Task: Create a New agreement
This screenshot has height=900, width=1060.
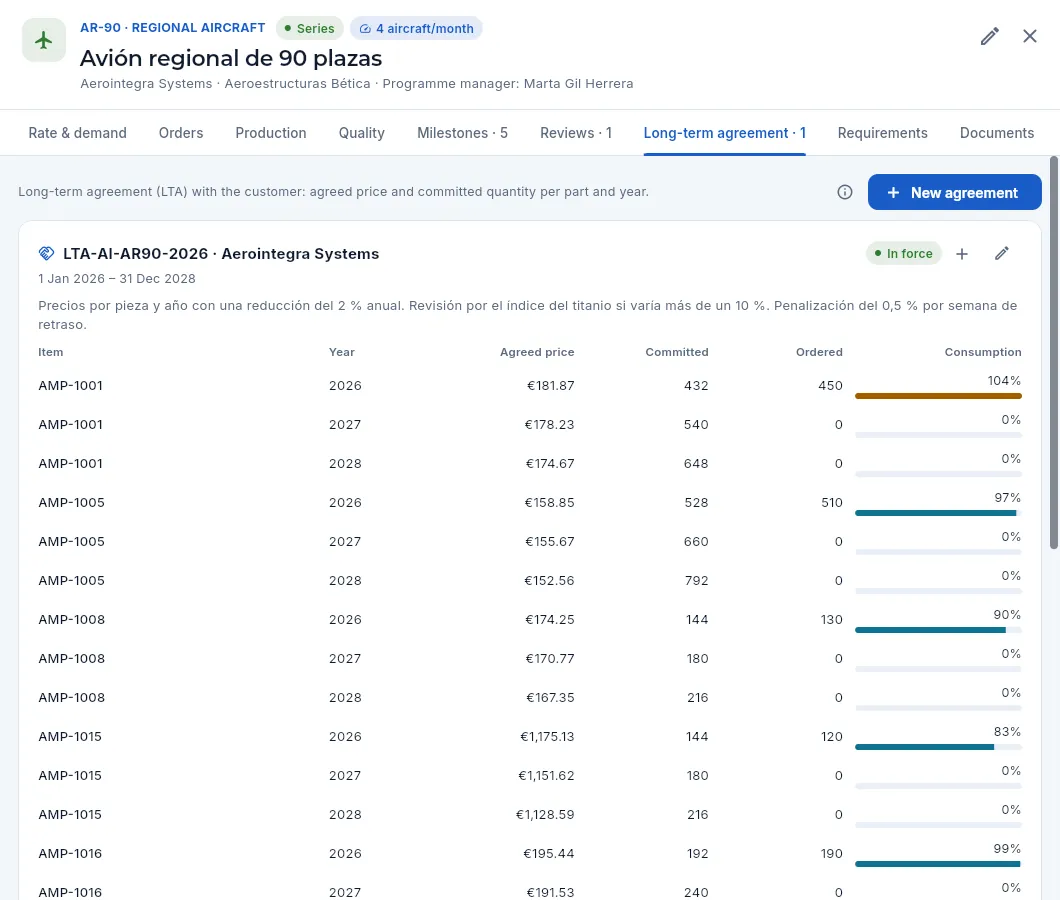Action: click(x=955, y=192)
